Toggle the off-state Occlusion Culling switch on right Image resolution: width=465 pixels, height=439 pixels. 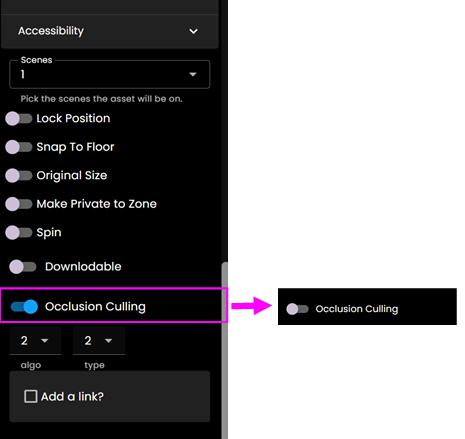tap(297, 309)
